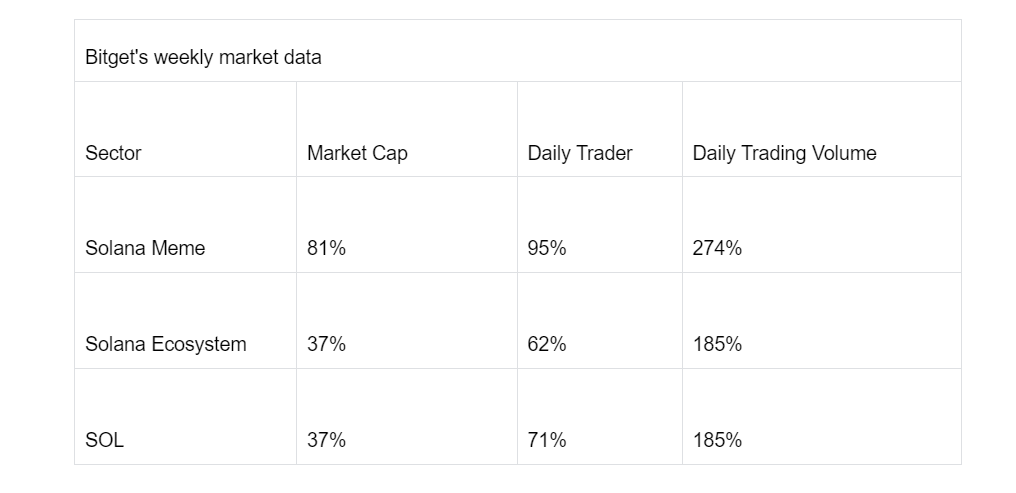Click the SOL row label
The width and height of the screenshot is (1016, 493).
[104, 440]
